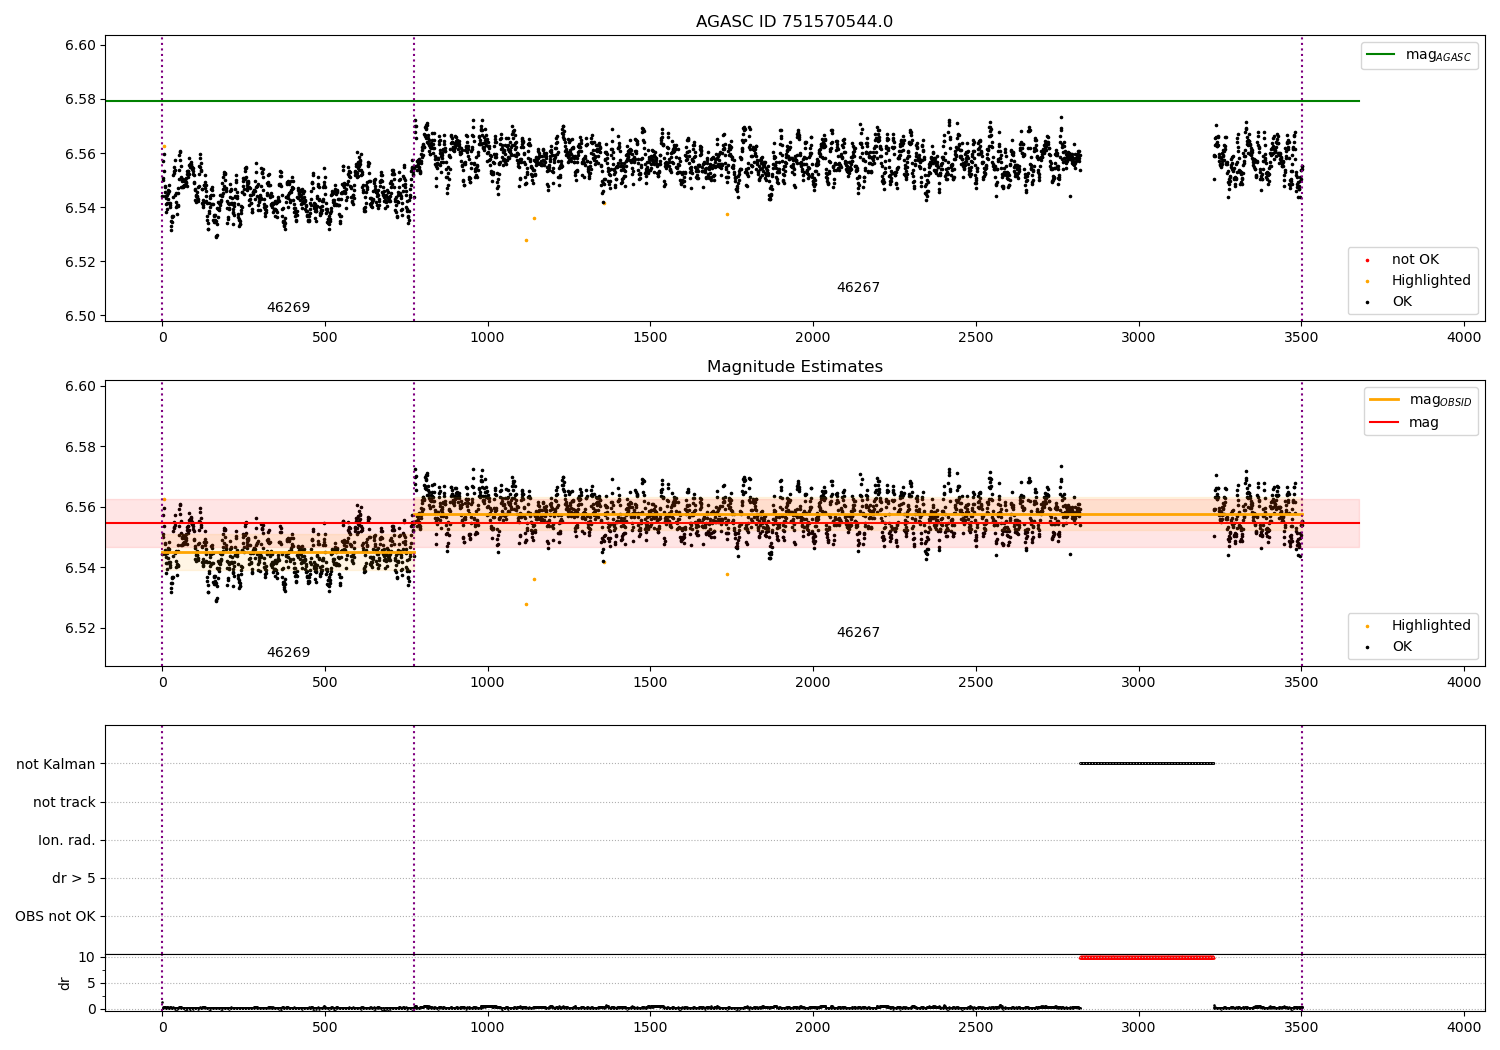Screen dimensions: 1500x1050
Task: Click the orange line sample in middle legend
Action: (1384, 400)
